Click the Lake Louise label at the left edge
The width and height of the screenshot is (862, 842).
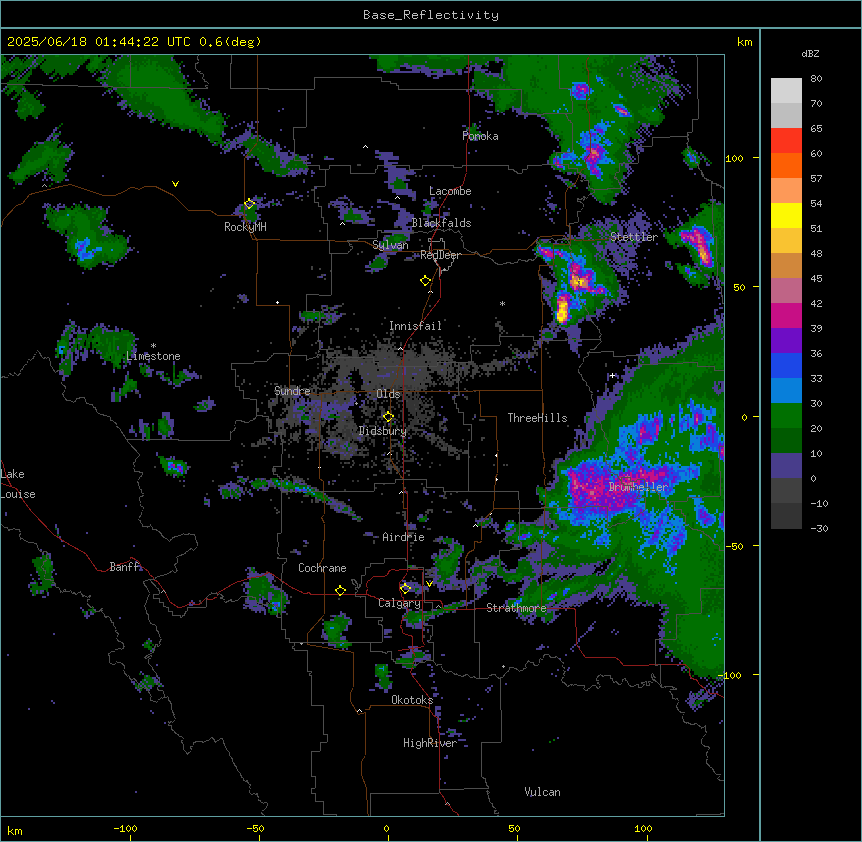pos(18,484)
